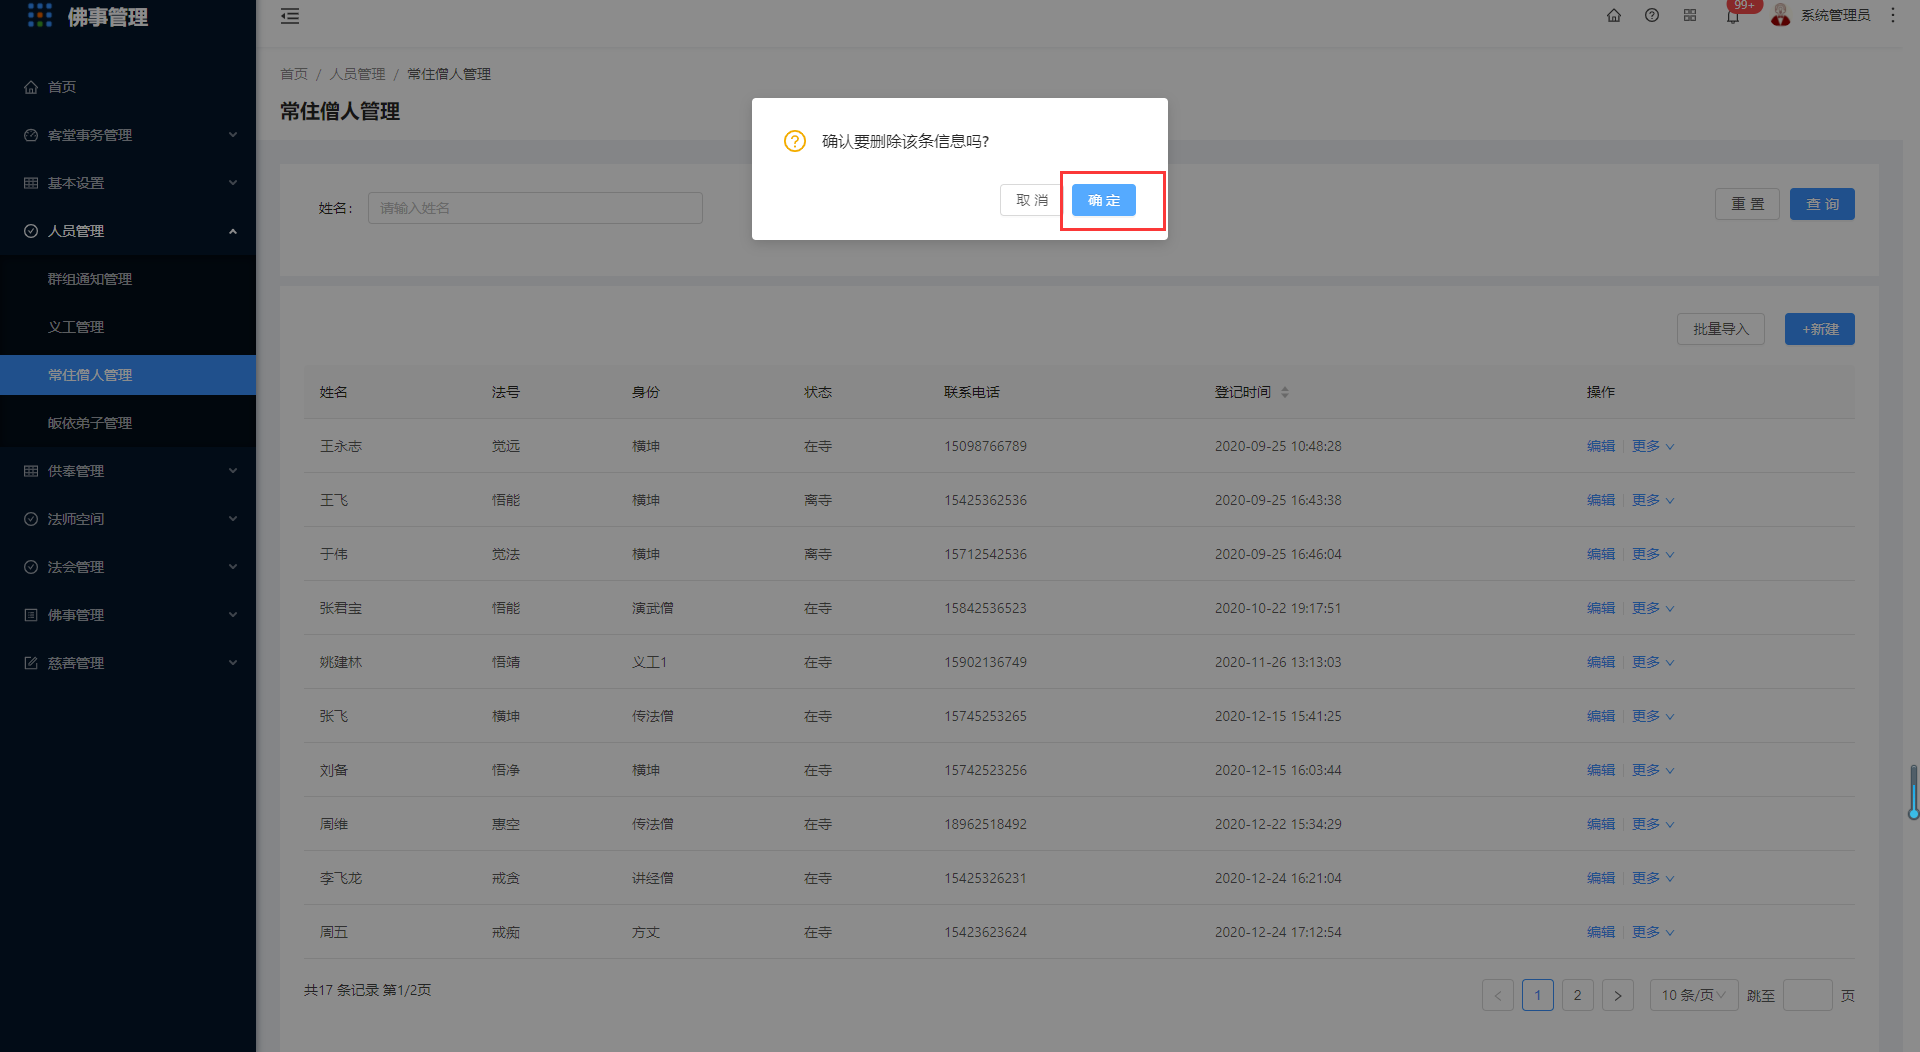Collapse sidebar using the menu fold icon

tap(290, 16)
